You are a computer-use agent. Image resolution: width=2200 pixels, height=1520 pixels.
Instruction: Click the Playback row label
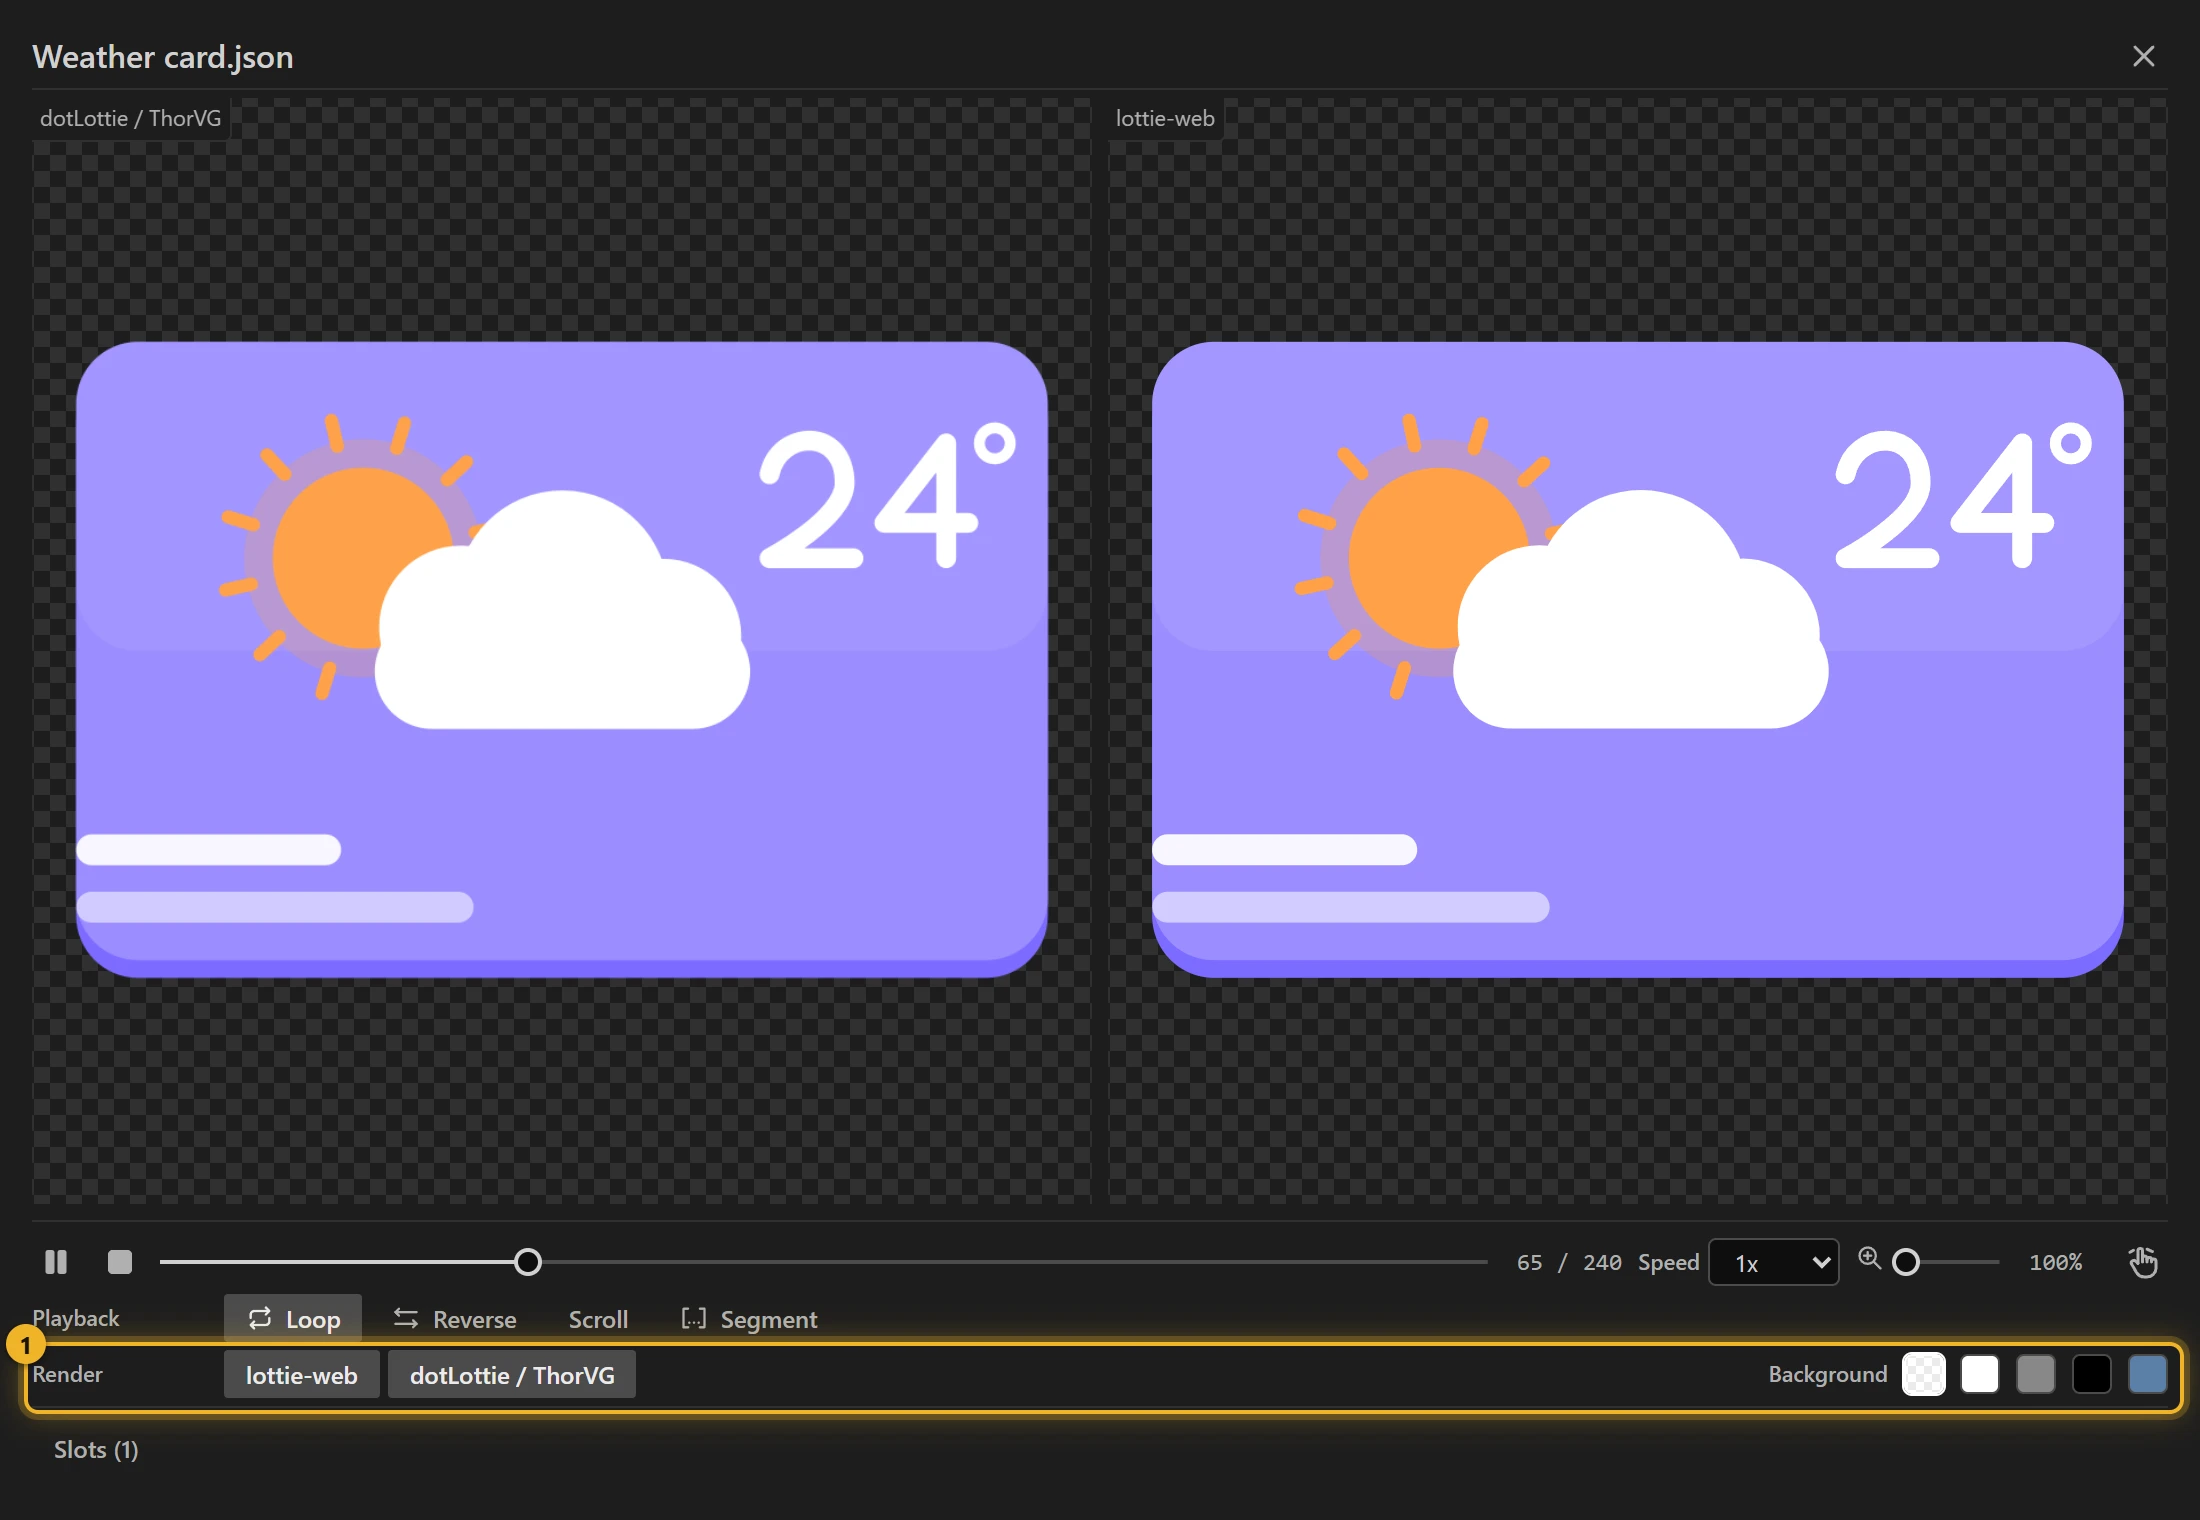coord(76,1318)
